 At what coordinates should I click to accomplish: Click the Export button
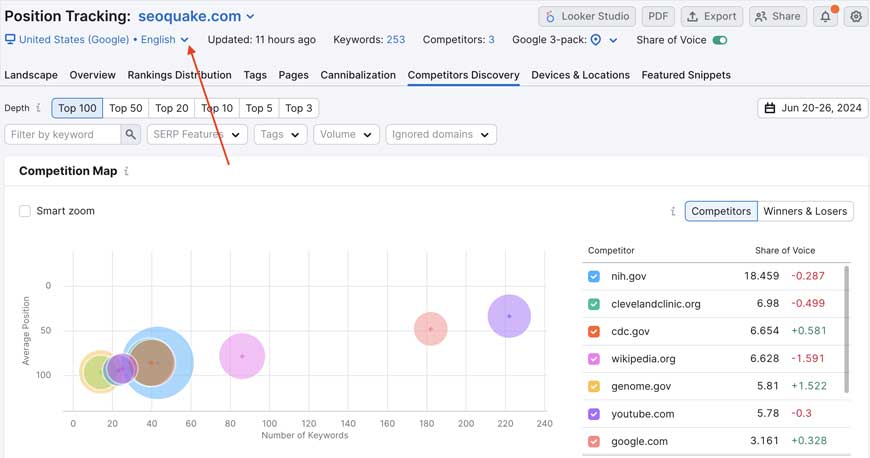[x=712, y=17]
